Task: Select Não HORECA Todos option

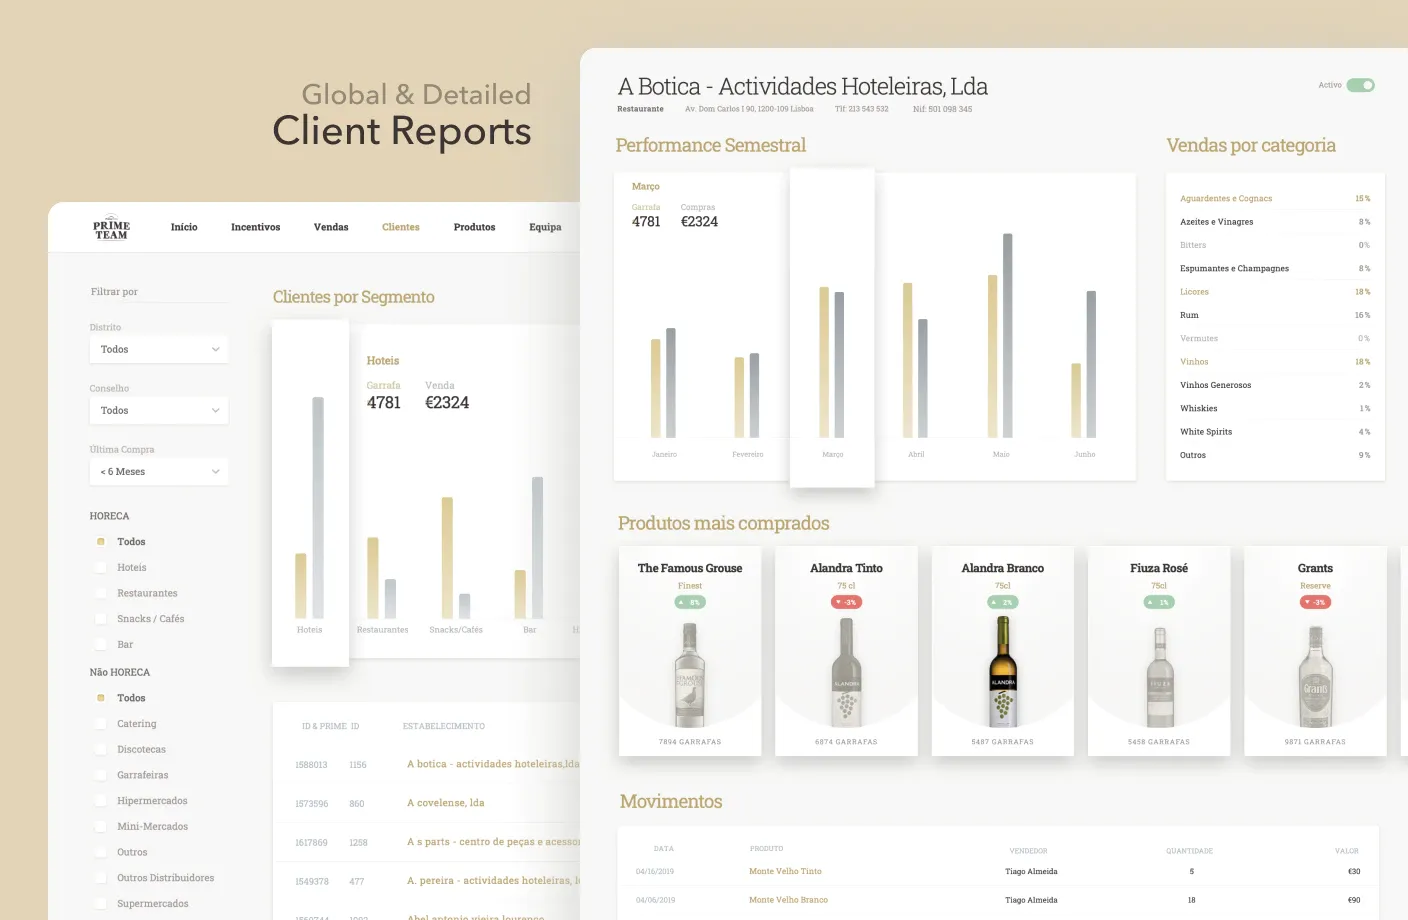Action: [x=101, y=698]
